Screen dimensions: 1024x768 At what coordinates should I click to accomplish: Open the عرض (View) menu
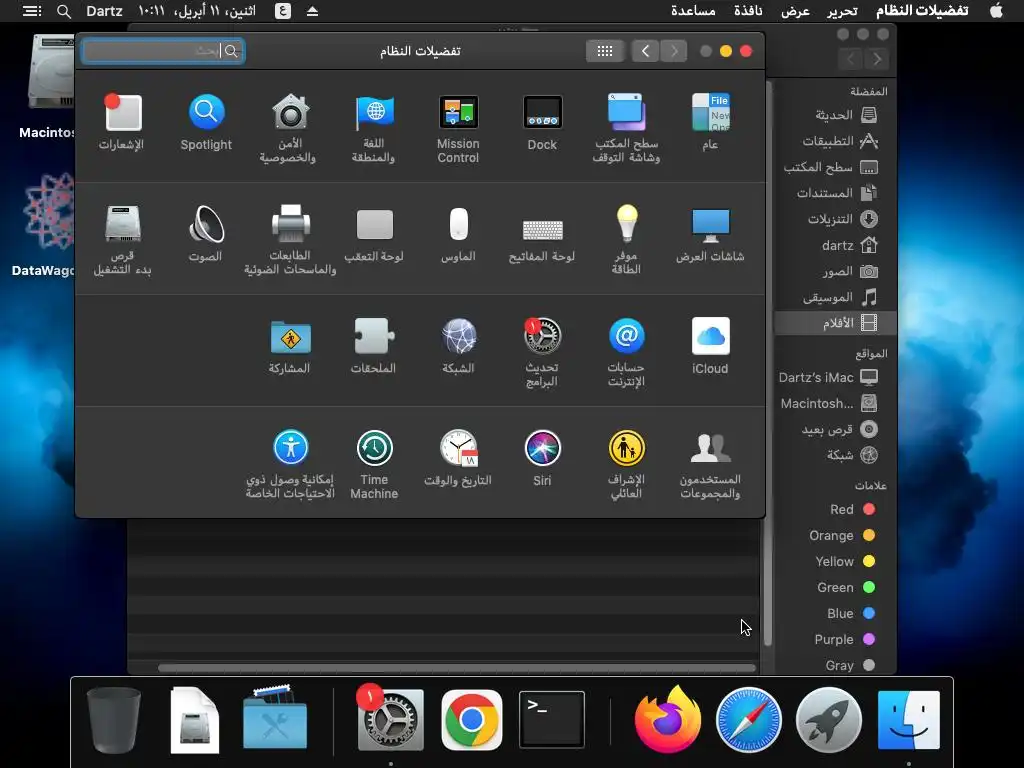[795, 11]
